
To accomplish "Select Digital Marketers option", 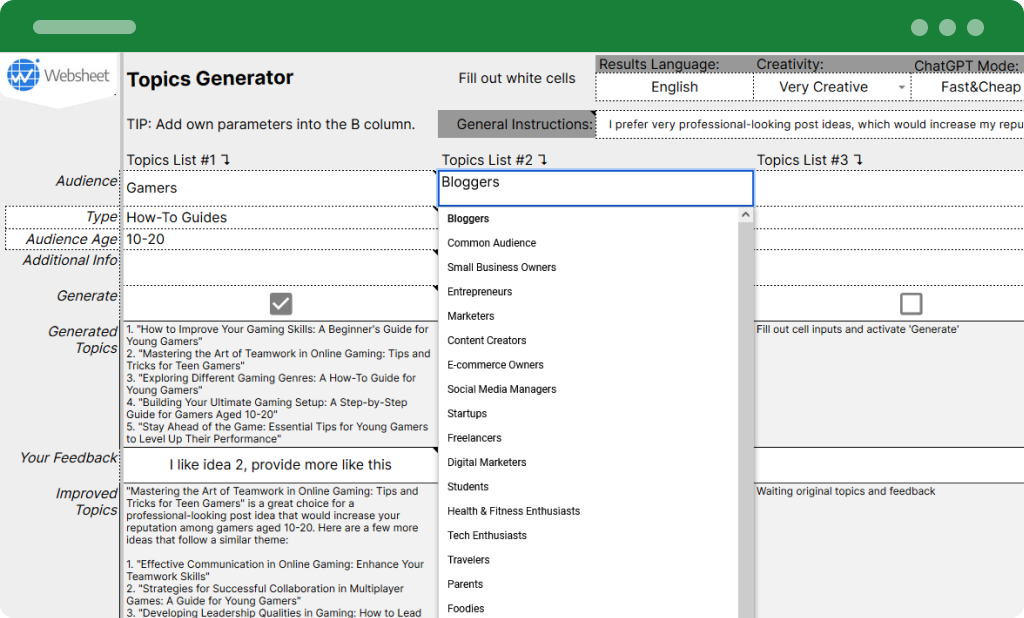I will coord(487,463).
